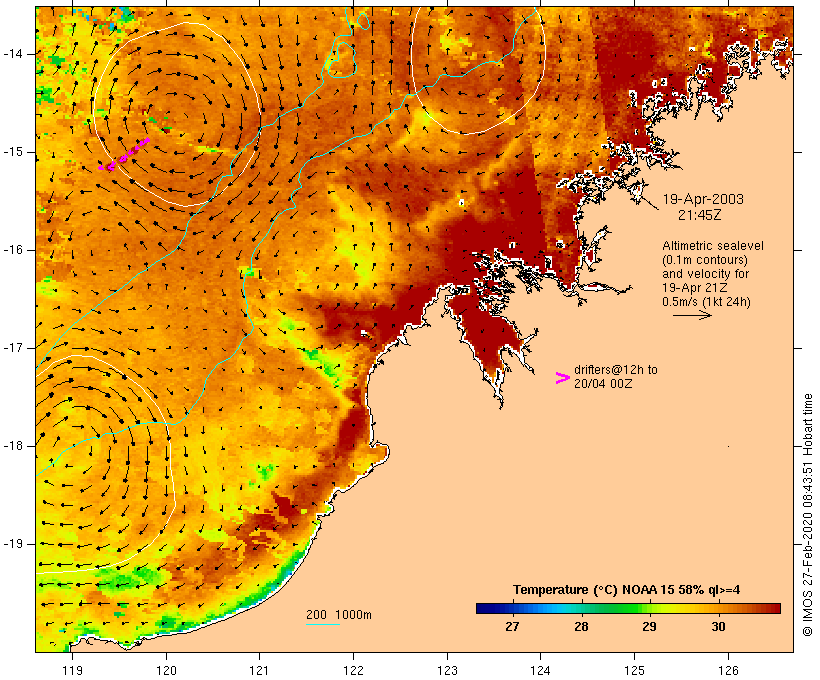Click the colorbar tick label '27'
This screenshot has width=820, height=680.
(x=512, y=627)
